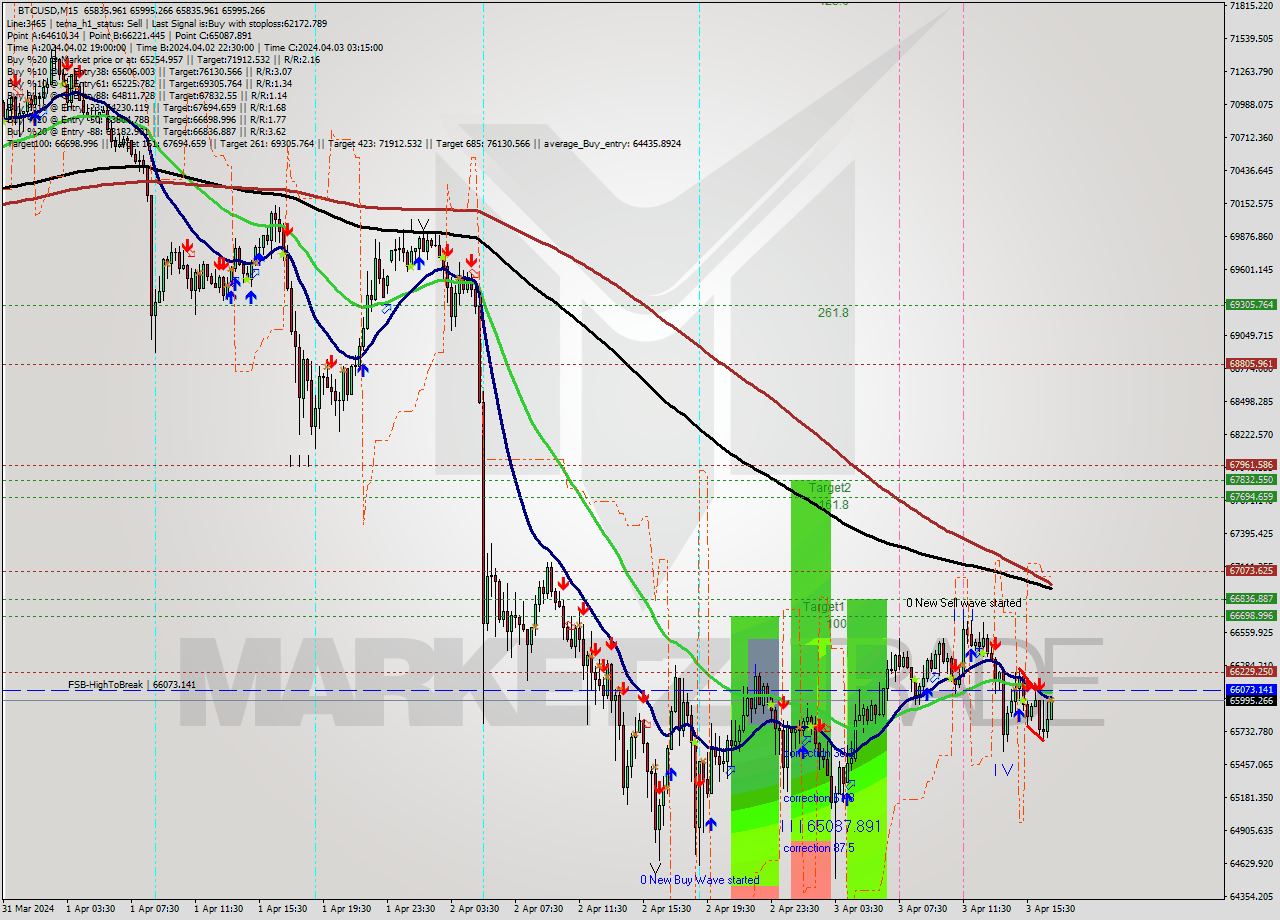Screen dimensions: 1280x920
Task: Click the 67395.200 price axis label
Action: click(1250, 534)
